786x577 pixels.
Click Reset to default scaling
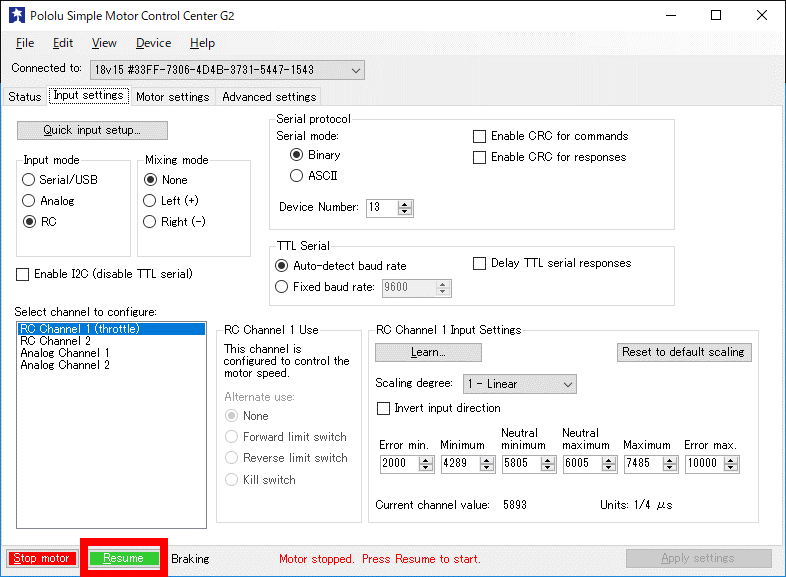click(684, 352)
